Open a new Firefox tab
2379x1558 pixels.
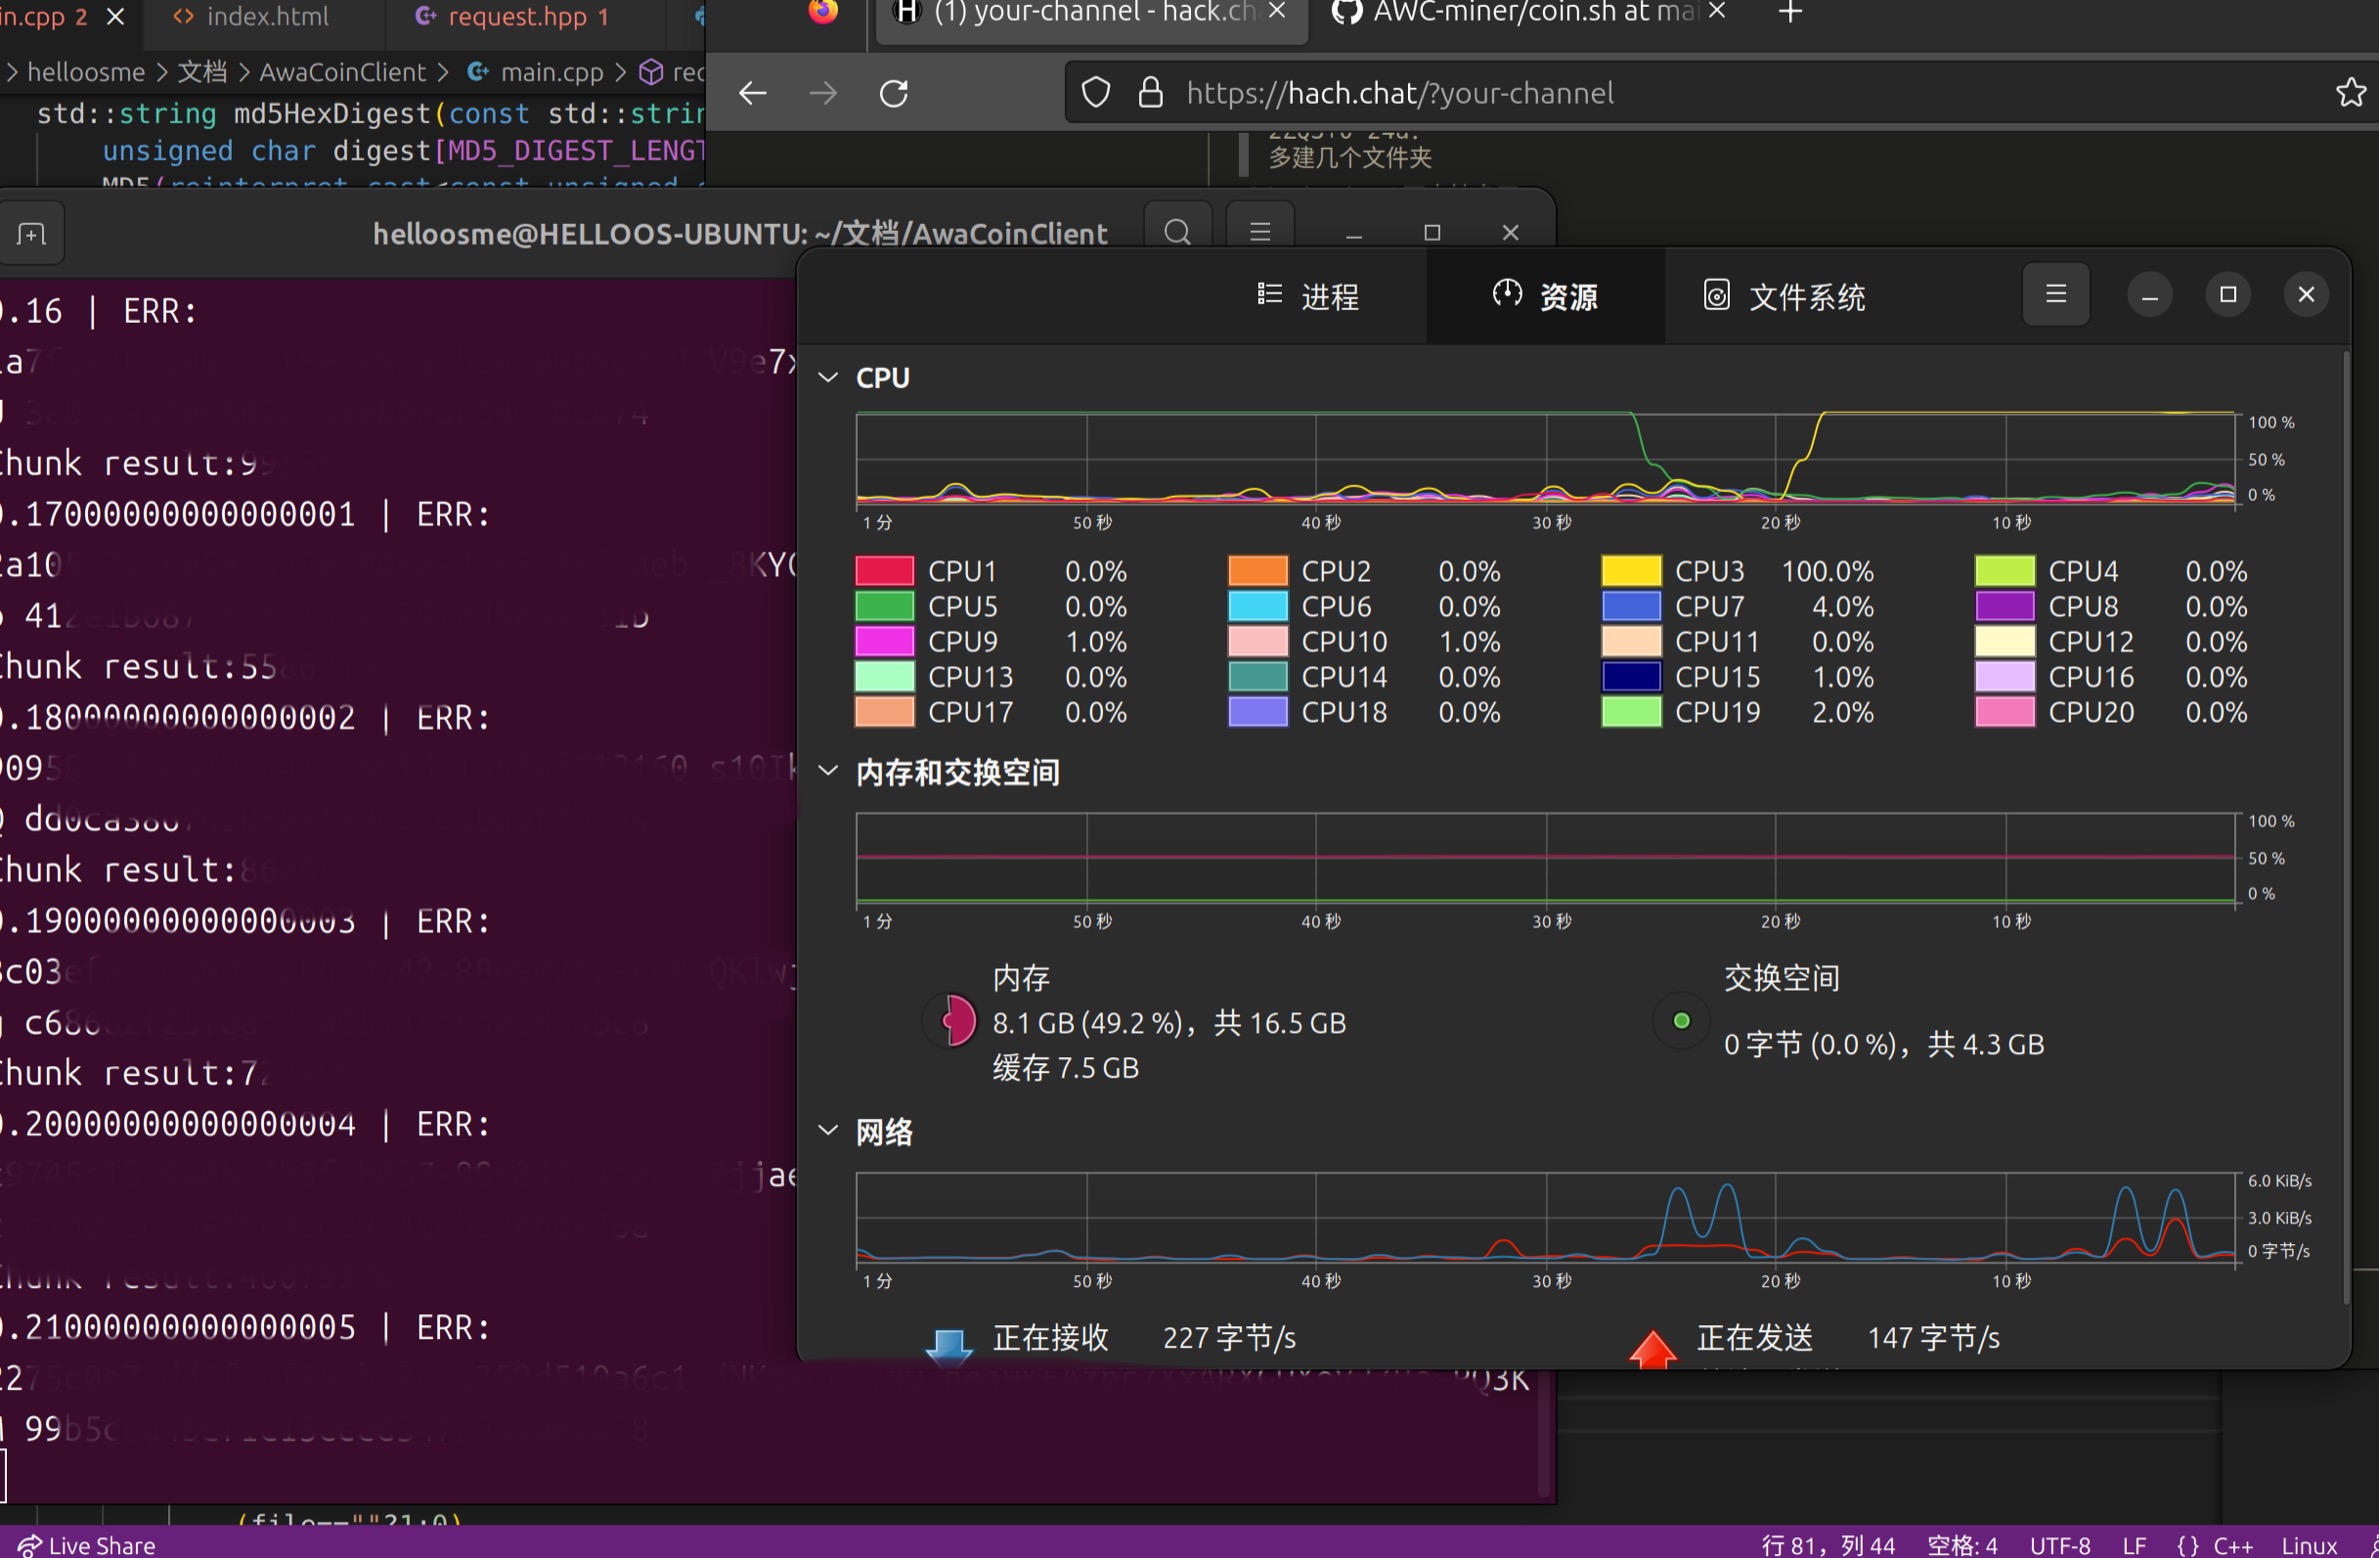tap(1790, 13)
